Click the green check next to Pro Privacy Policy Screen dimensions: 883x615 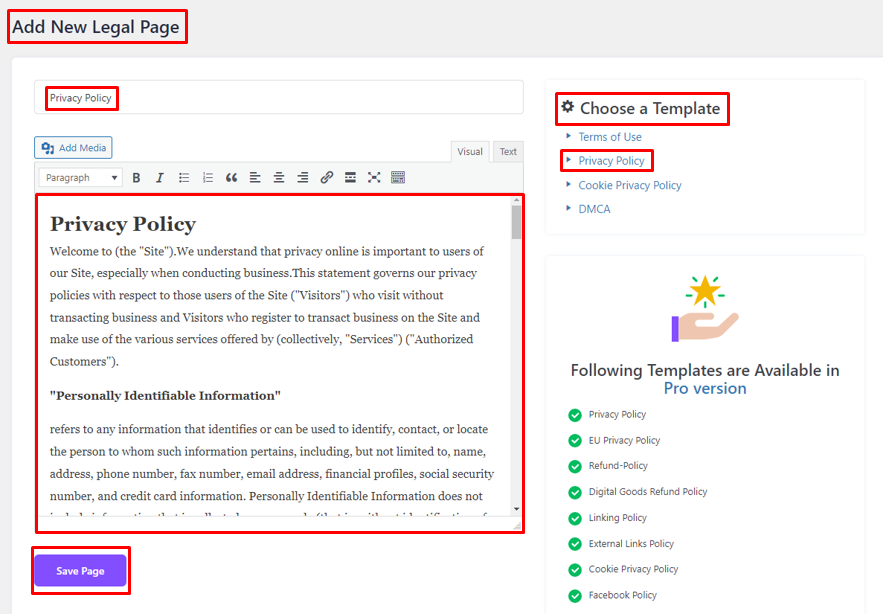pos(575,415)
